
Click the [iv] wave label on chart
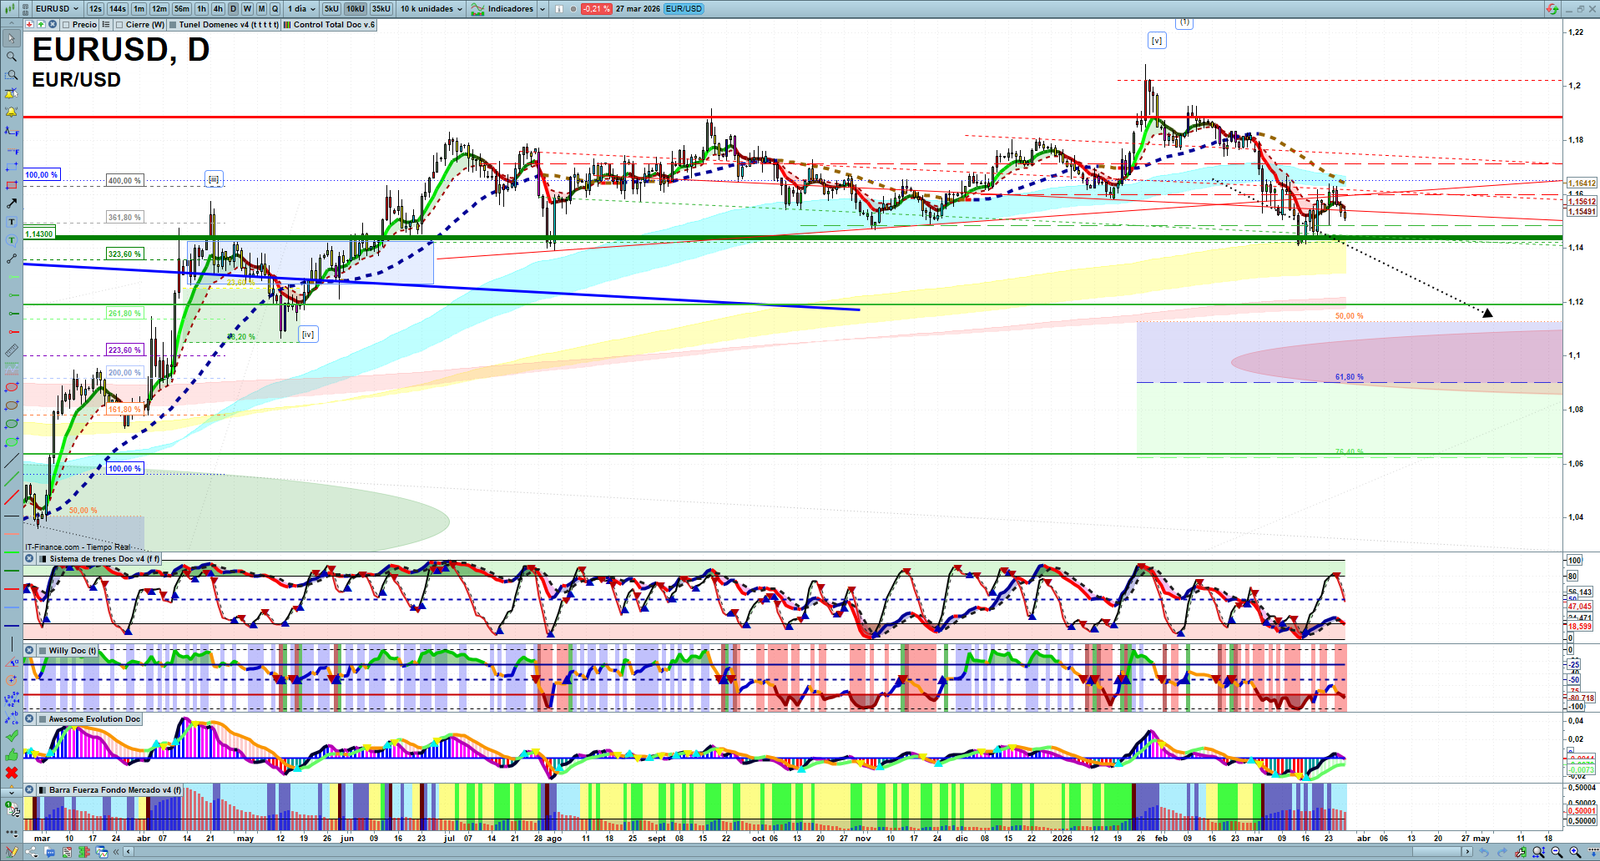pos(308,334)
